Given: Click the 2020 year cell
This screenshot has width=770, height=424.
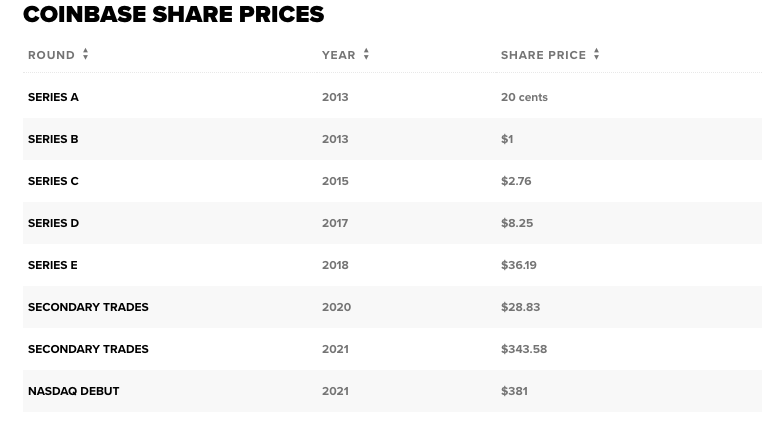Looking at the screenshot, I should (x=336, y=307).
